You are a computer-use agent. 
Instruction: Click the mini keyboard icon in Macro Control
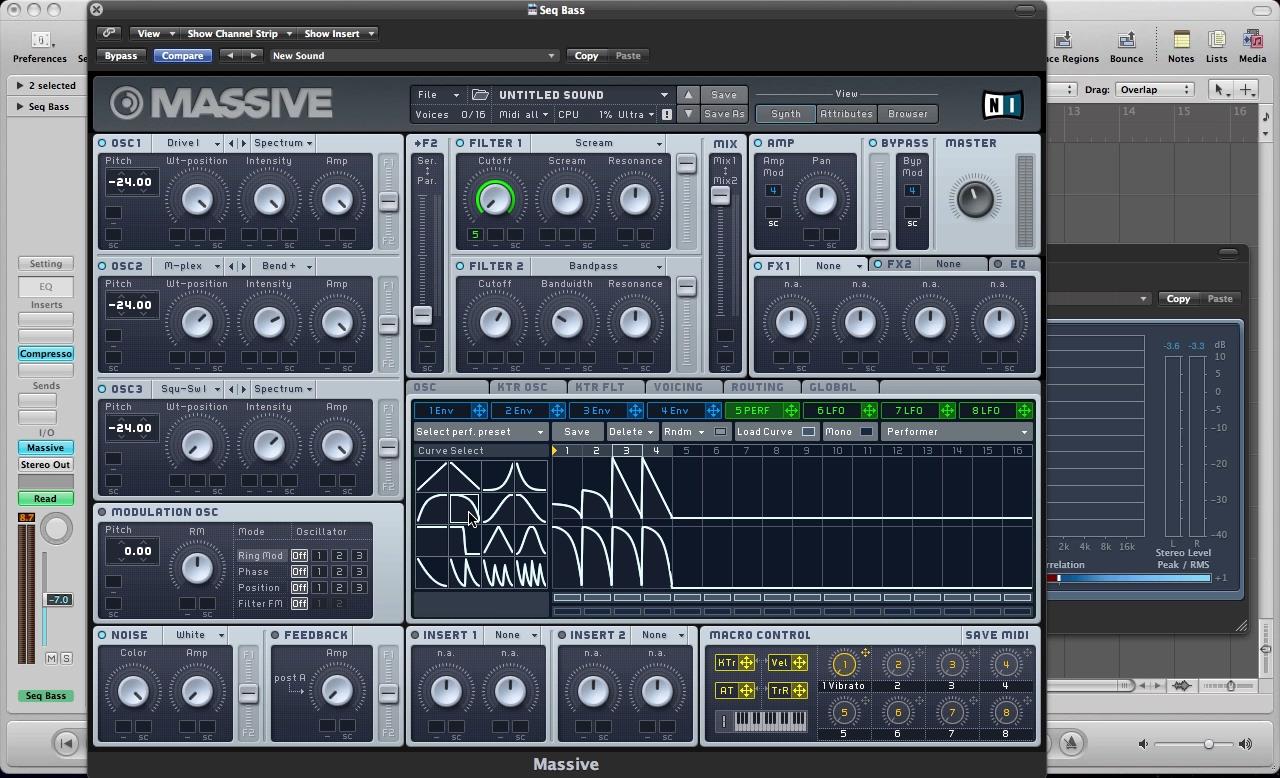point(771,721)
